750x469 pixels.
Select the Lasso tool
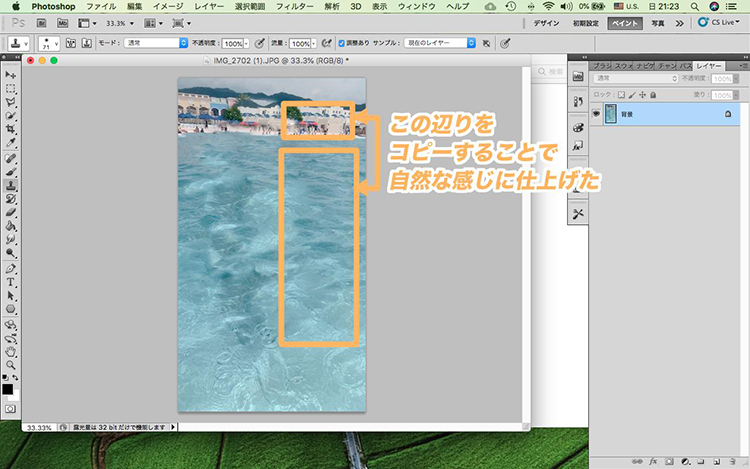tap(11, 102)
